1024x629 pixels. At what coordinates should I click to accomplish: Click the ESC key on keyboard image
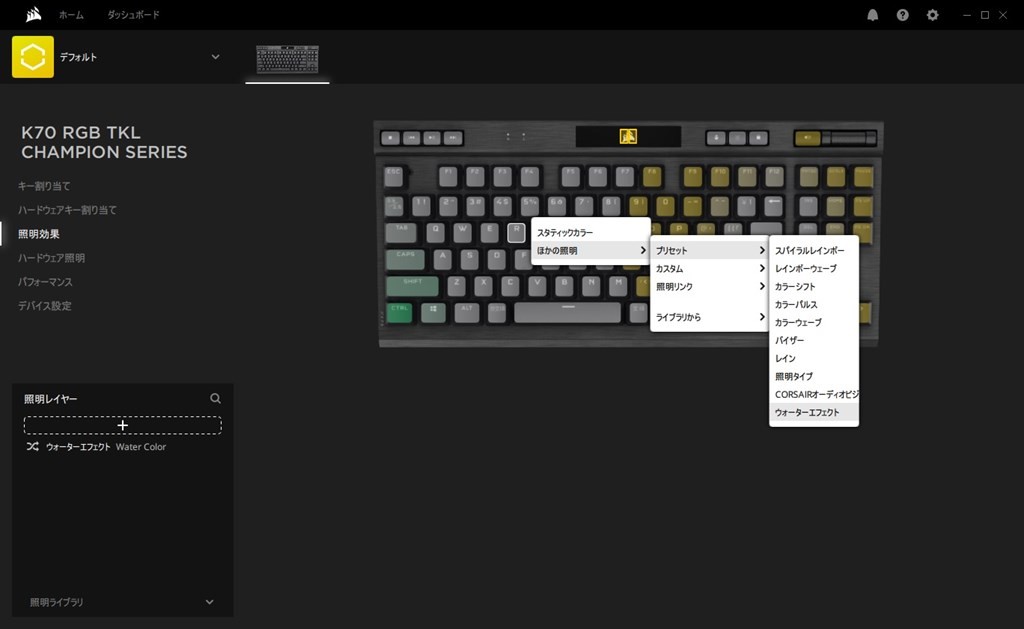click(x=394, y=176)
